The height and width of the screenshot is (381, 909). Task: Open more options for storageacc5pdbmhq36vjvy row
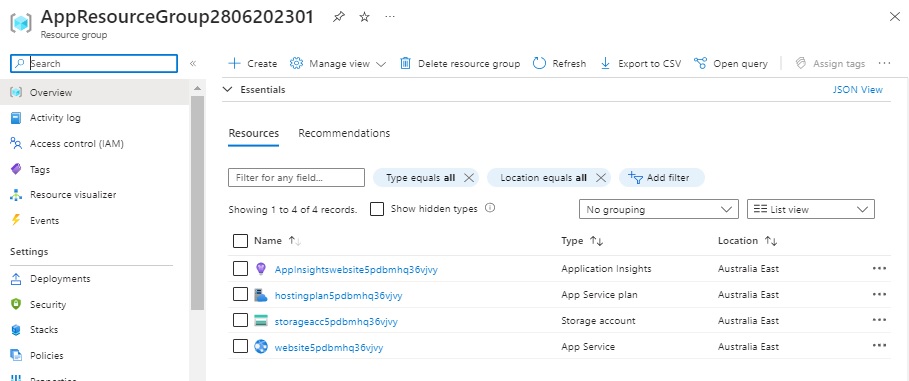tap(879, 320)
